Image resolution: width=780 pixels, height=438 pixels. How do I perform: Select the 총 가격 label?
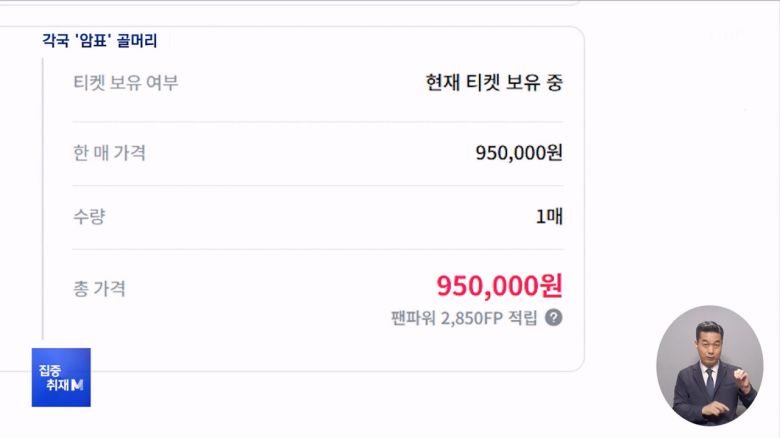pyautogui.click(x=99, y=289)
